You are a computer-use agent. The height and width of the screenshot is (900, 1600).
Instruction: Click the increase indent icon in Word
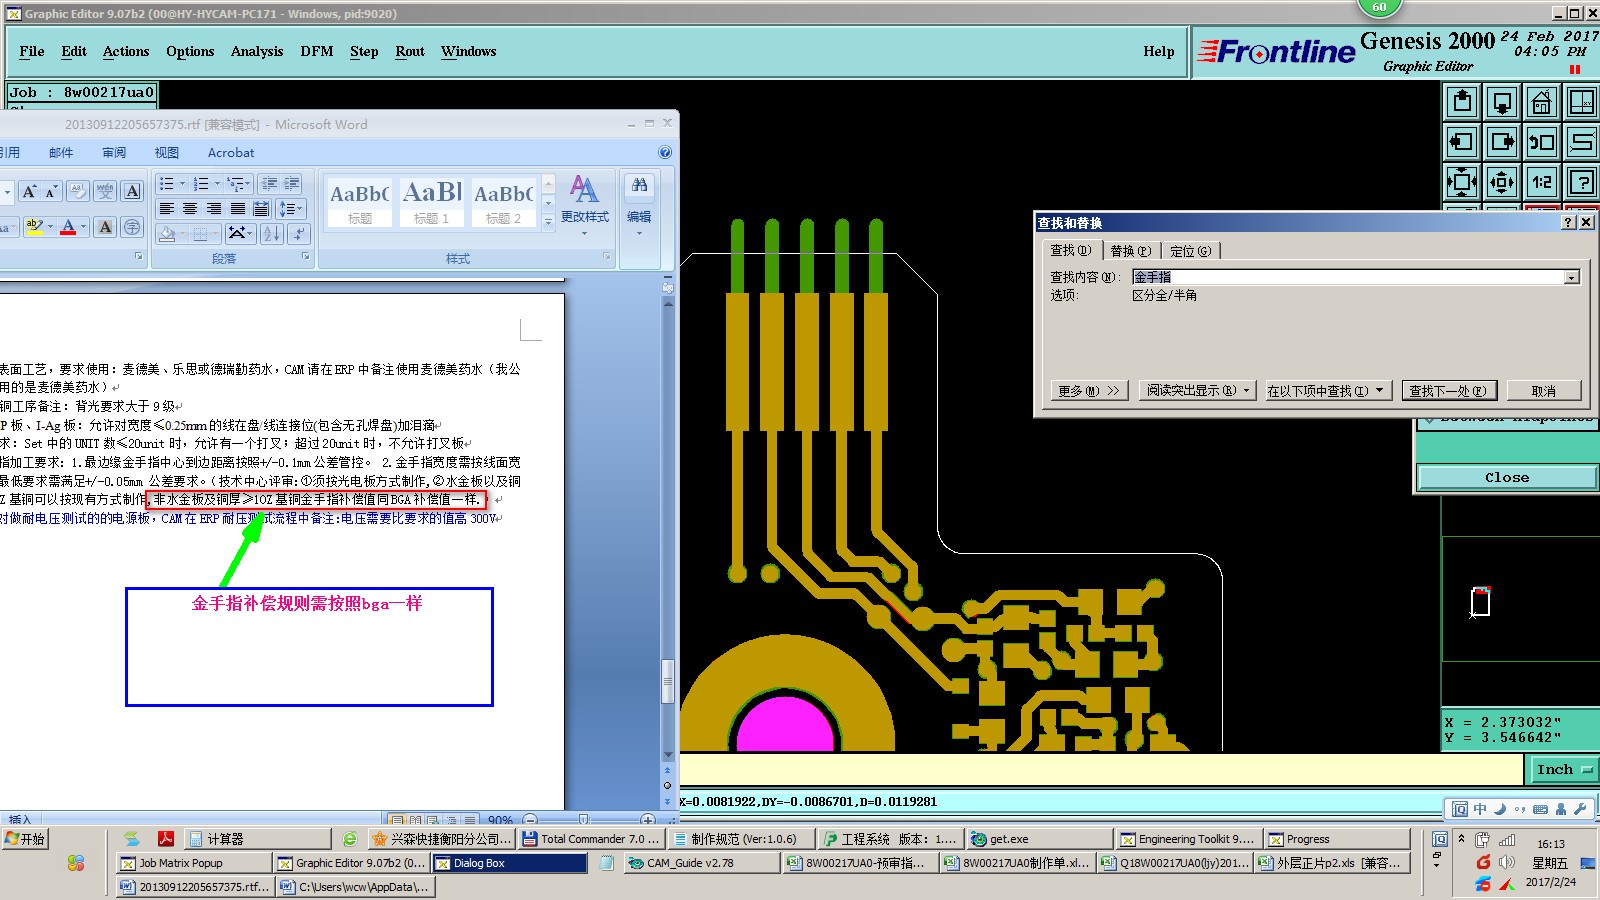[292, 184]
